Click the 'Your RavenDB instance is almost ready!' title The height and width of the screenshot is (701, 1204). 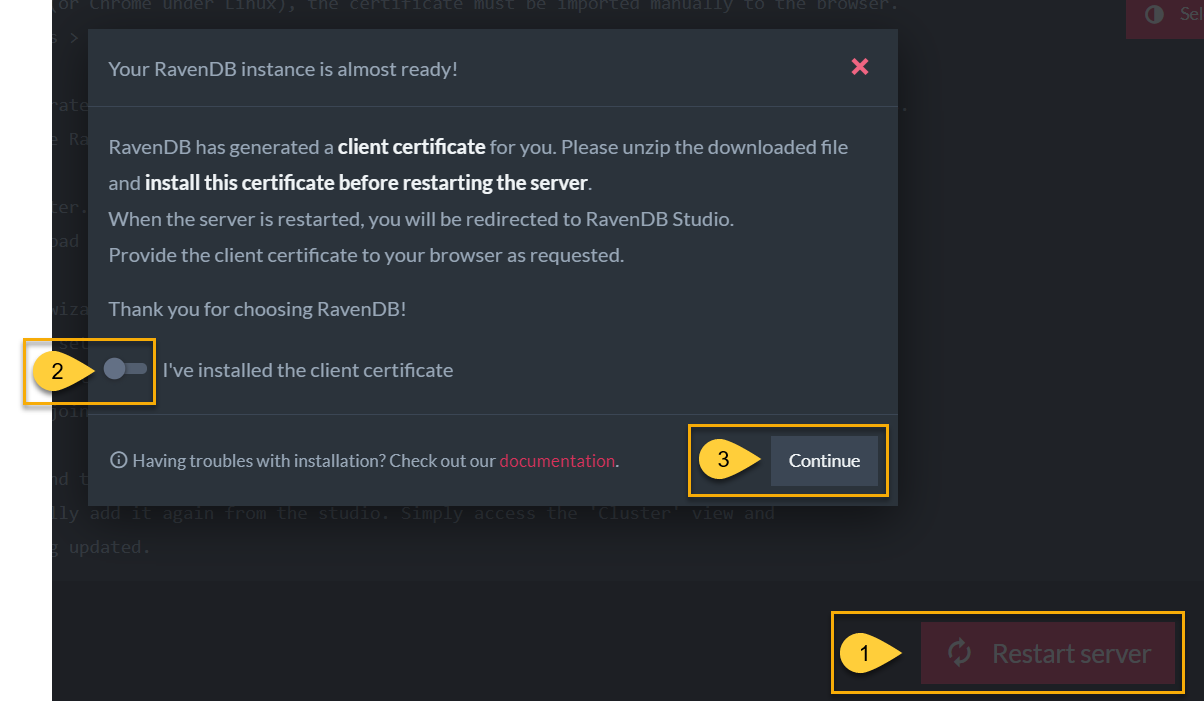pos(283,69)
